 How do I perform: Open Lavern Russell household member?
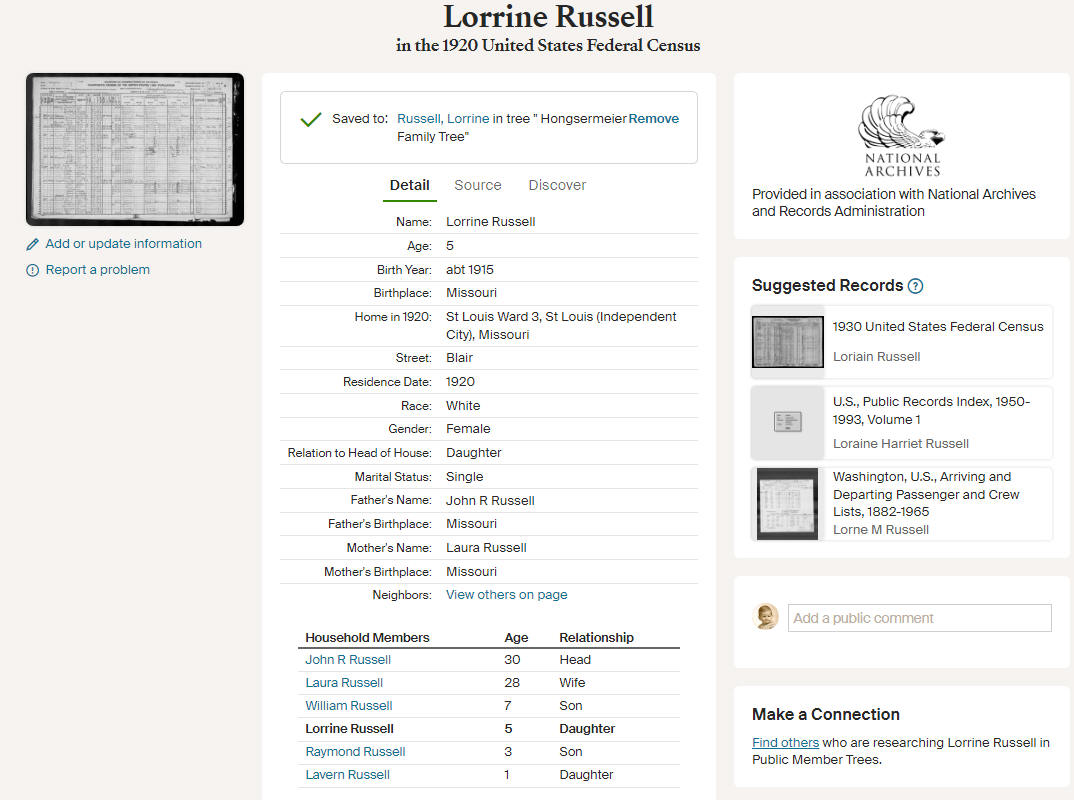(x=347, y=775)
